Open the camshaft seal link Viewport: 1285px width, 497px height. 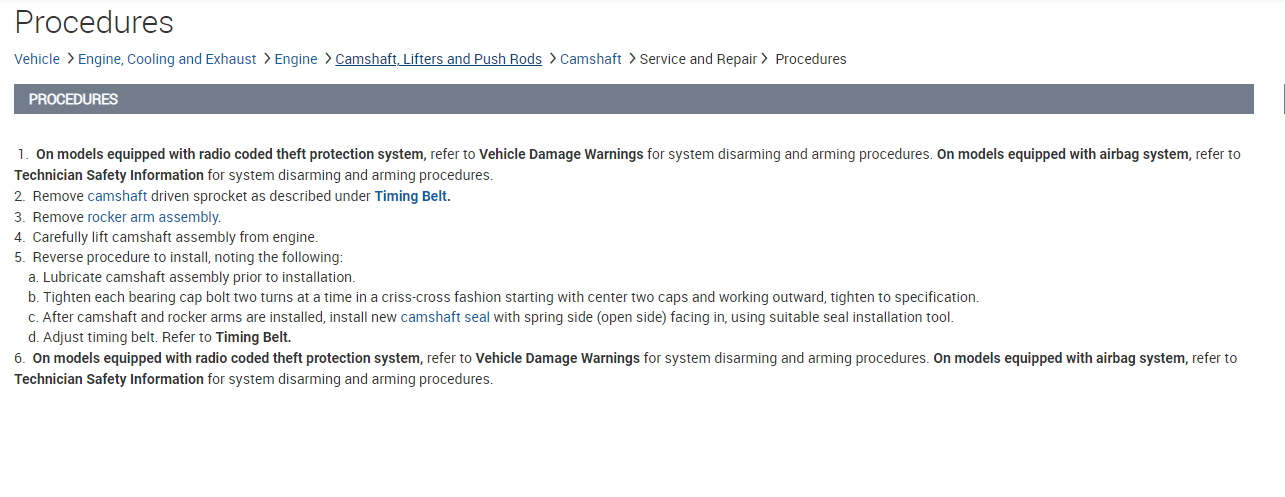click(x=446, y=317)
